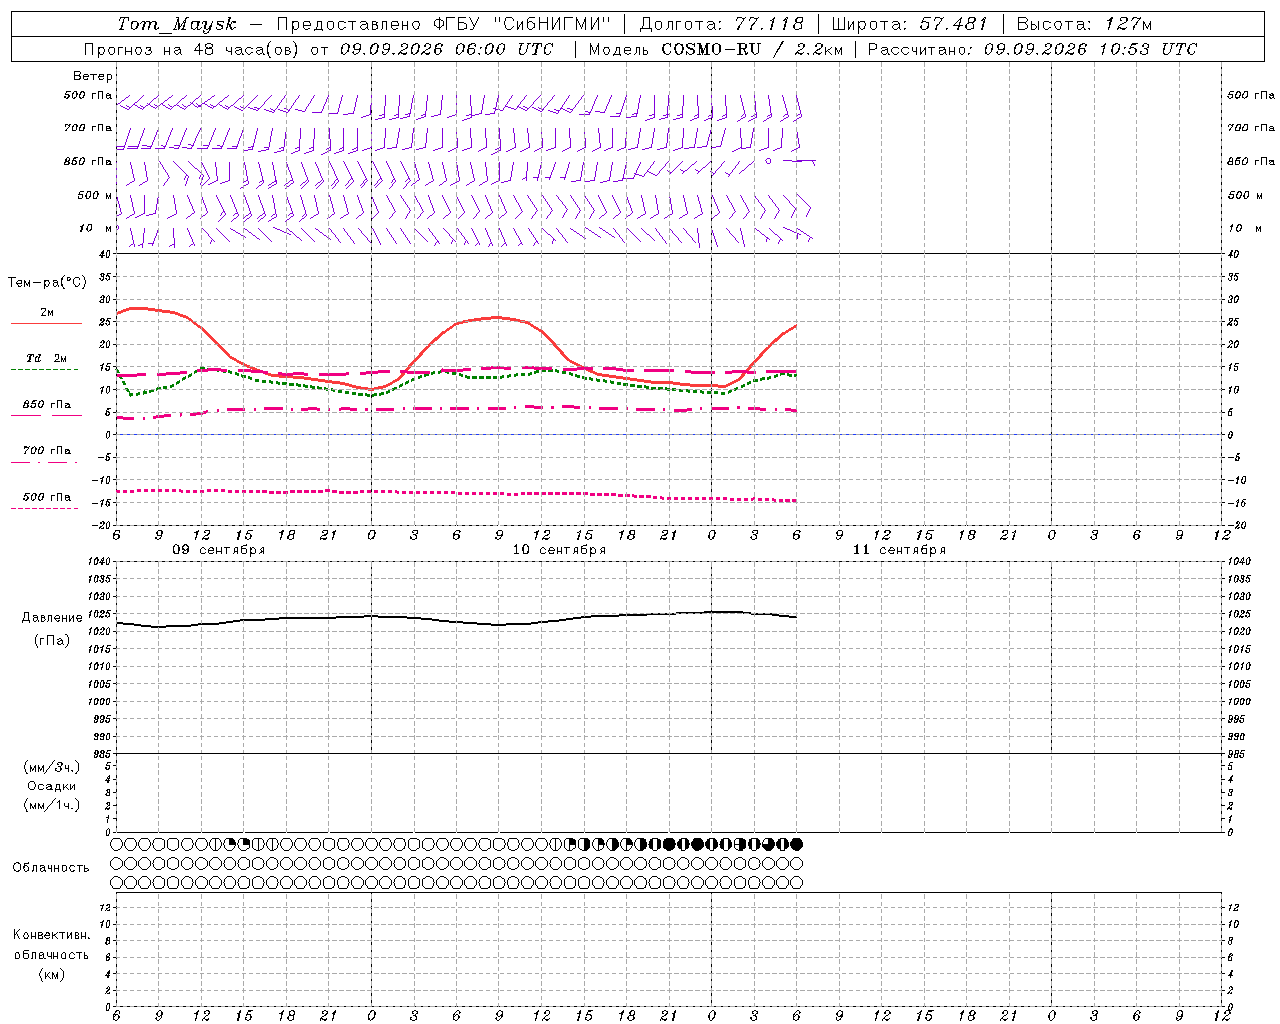This screenshot has height=1024, width=1280.
Task: Click the Конвективн. облачность label
Action: pos(51,954)
